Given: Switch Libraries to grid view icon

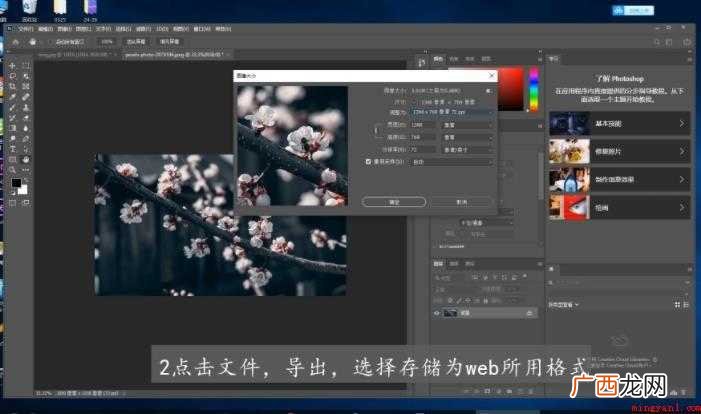Looking at the screenshot, I should [677, 305].
